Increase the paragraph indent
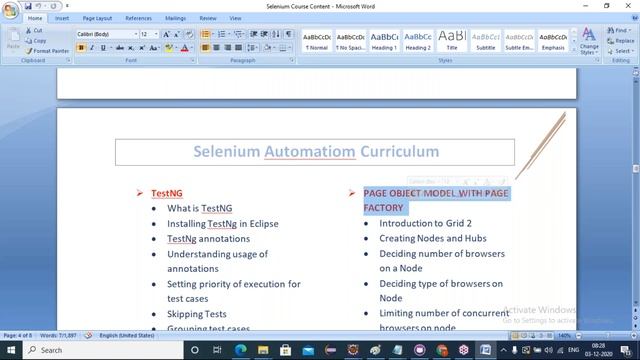 point(264,34)
